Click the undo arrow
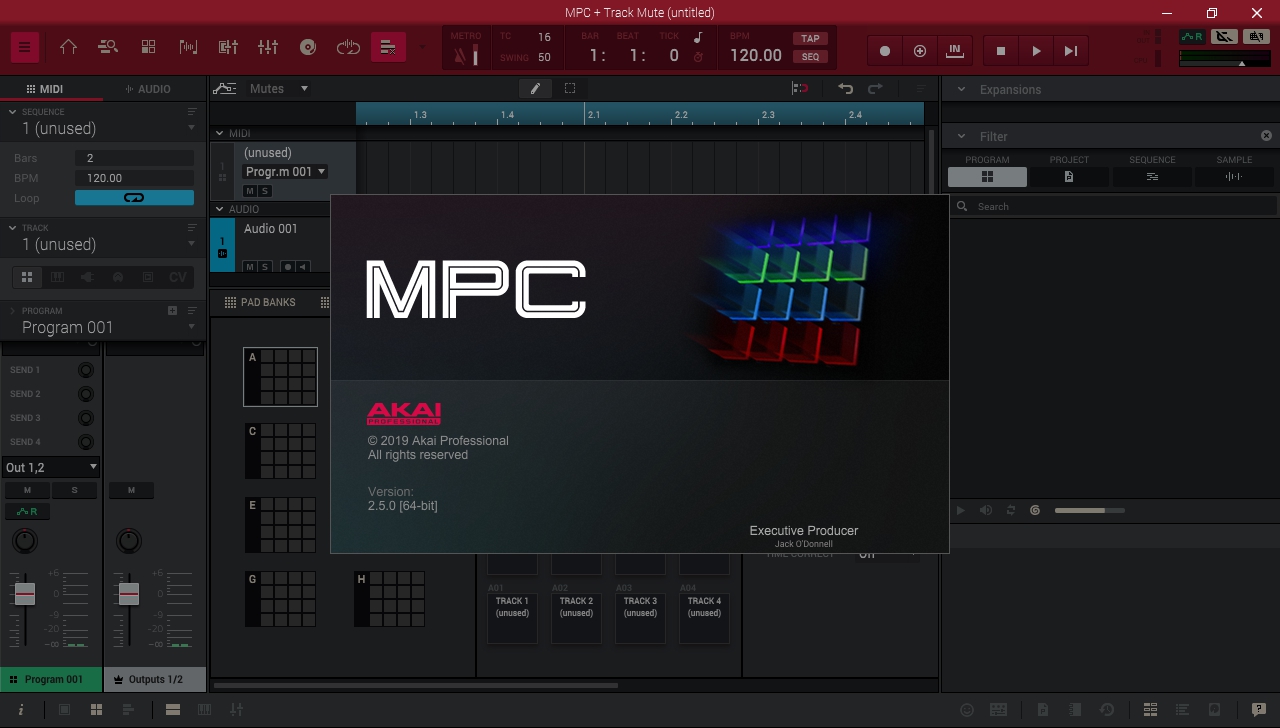This screenshot has height=728, width=1280. 845,88
